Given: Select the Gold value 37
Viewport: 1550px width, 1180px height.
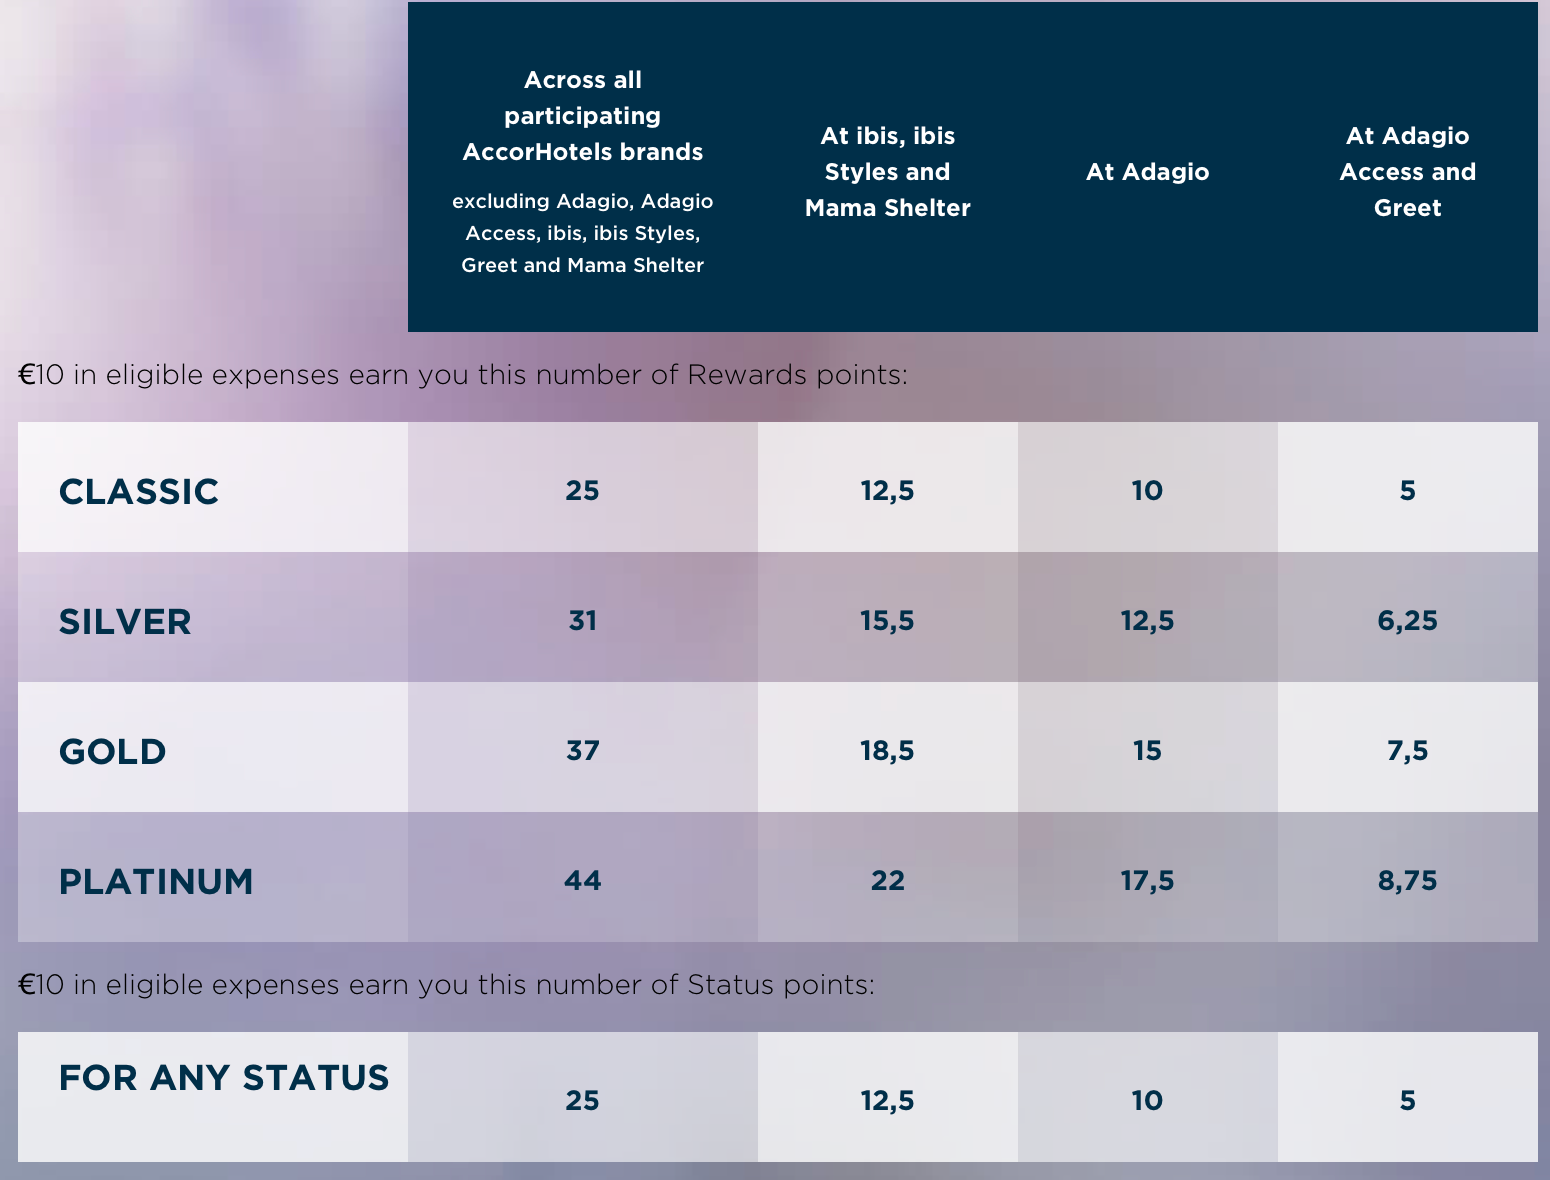Looking at the screenshot, I should click(x=583, y=750).
